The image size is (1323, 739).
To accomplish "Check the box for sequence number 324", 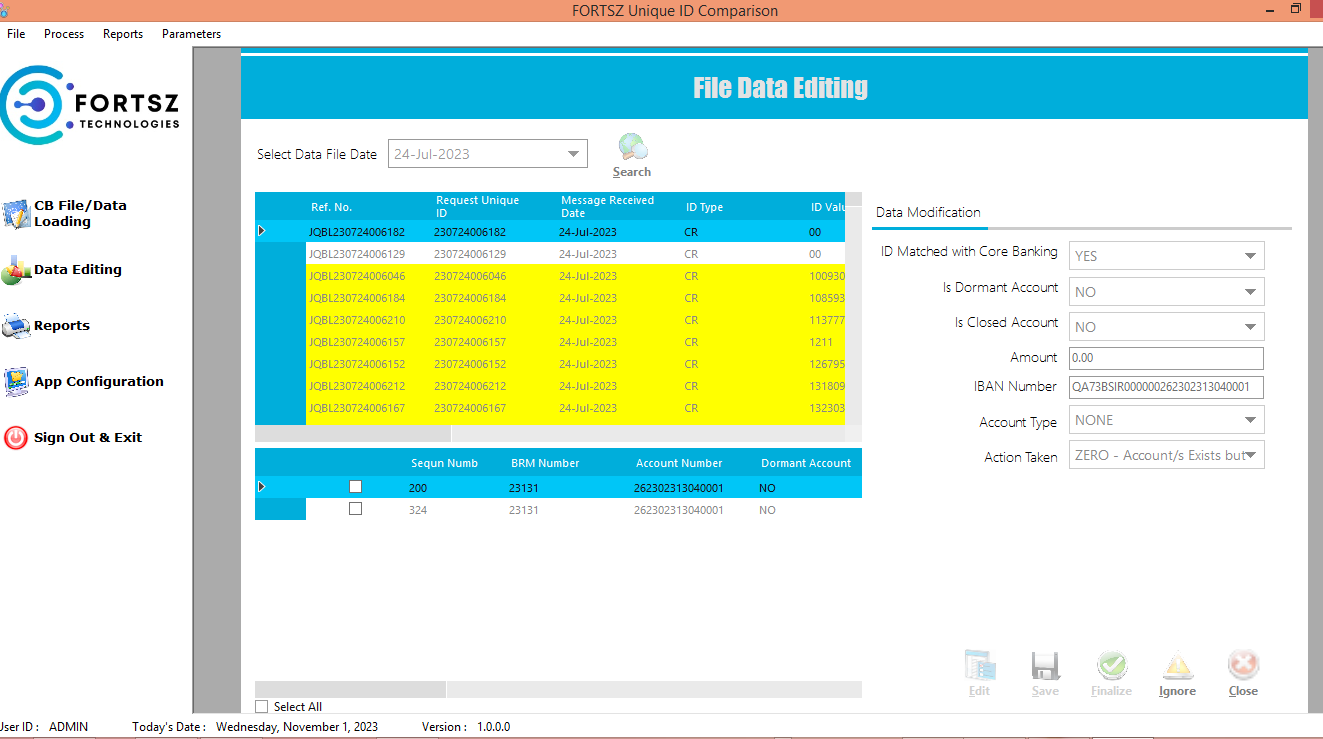I will [x=355, y=509].
